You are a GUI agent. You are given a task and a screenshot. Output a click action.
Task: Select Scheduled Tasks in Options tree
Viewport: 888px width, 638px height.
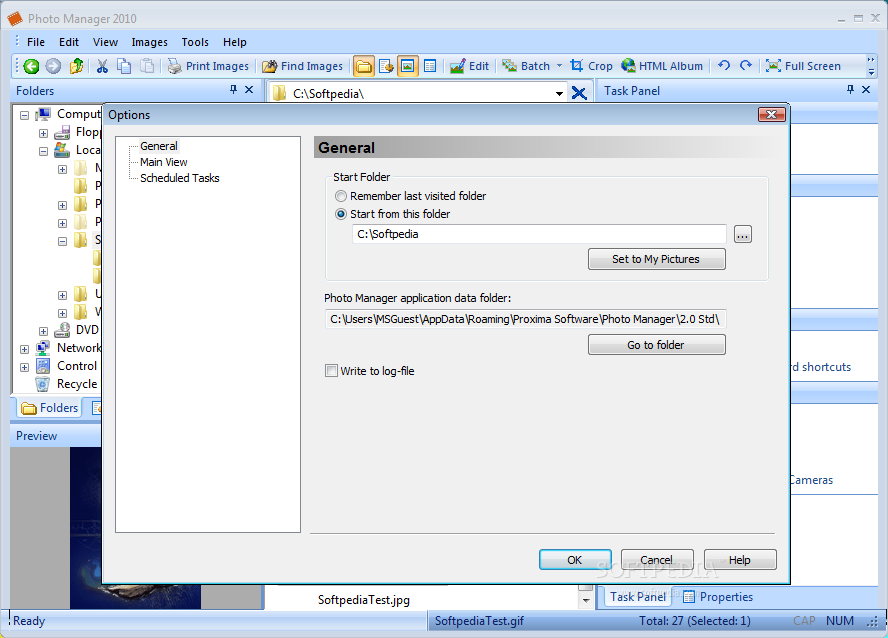(x=180, y=178)
